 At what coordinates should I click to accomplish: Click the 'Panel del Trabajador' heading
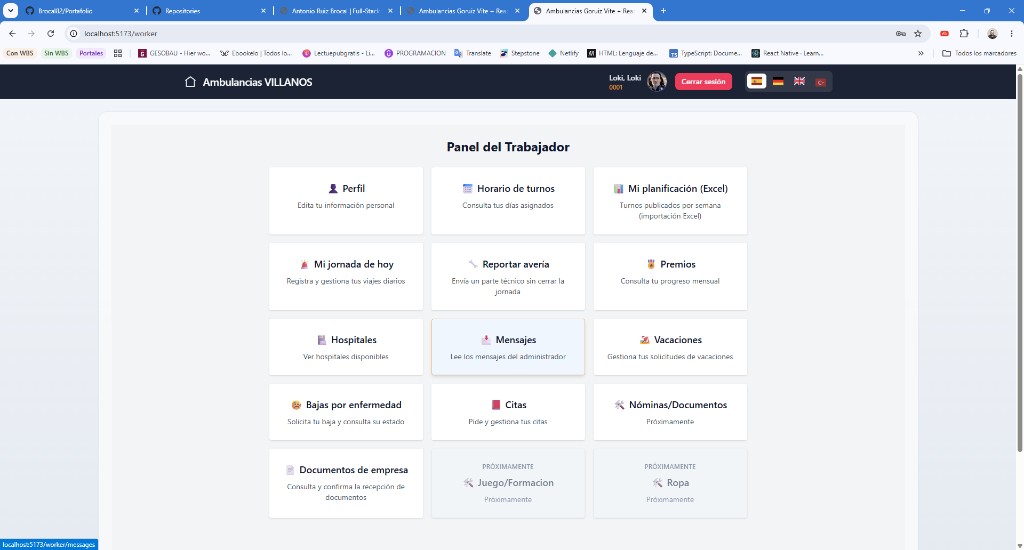[508, 147]
